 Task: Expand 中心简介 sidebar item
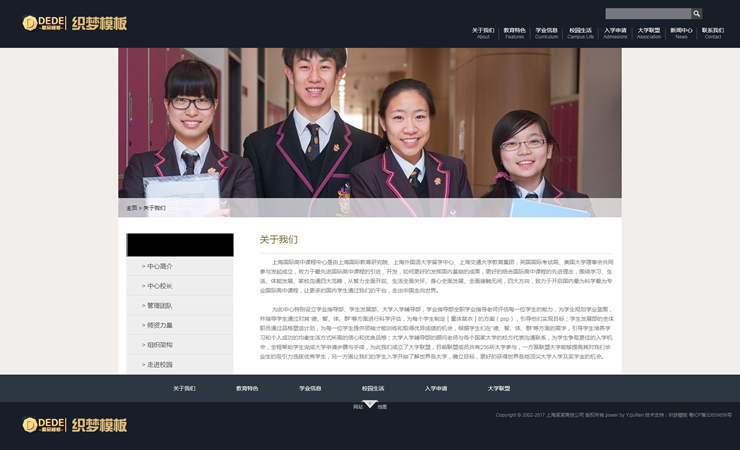tap(159, 266)
